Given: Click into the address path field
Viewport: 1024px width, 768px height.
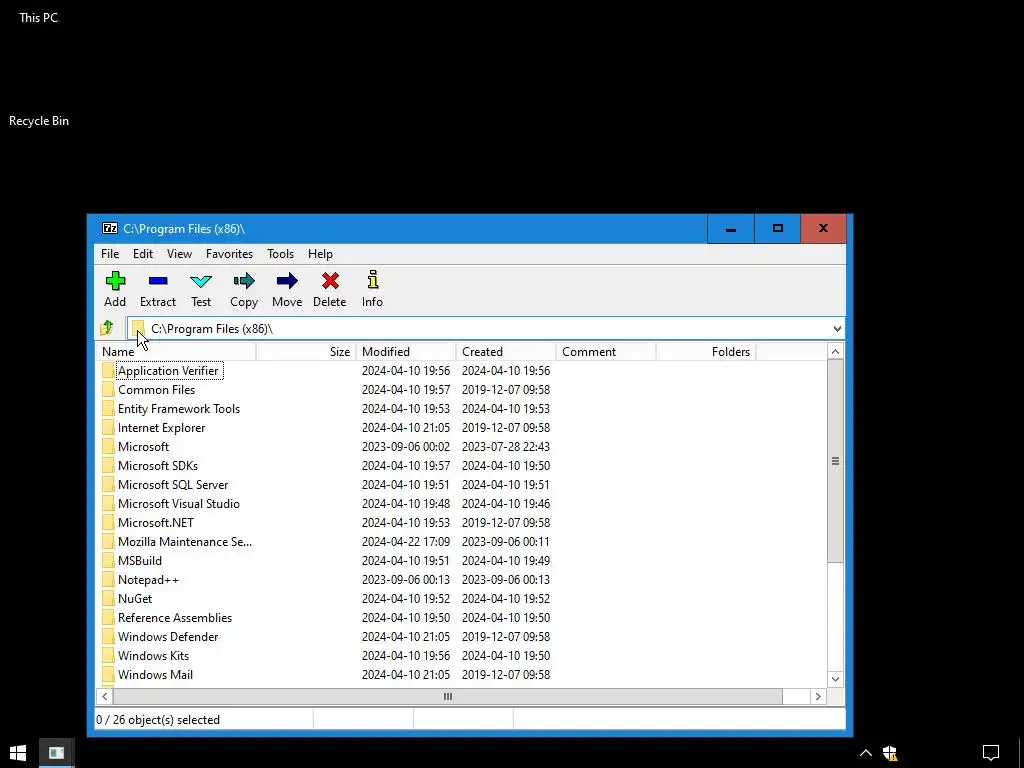Looking at the screenshot, I should (486, 328).
